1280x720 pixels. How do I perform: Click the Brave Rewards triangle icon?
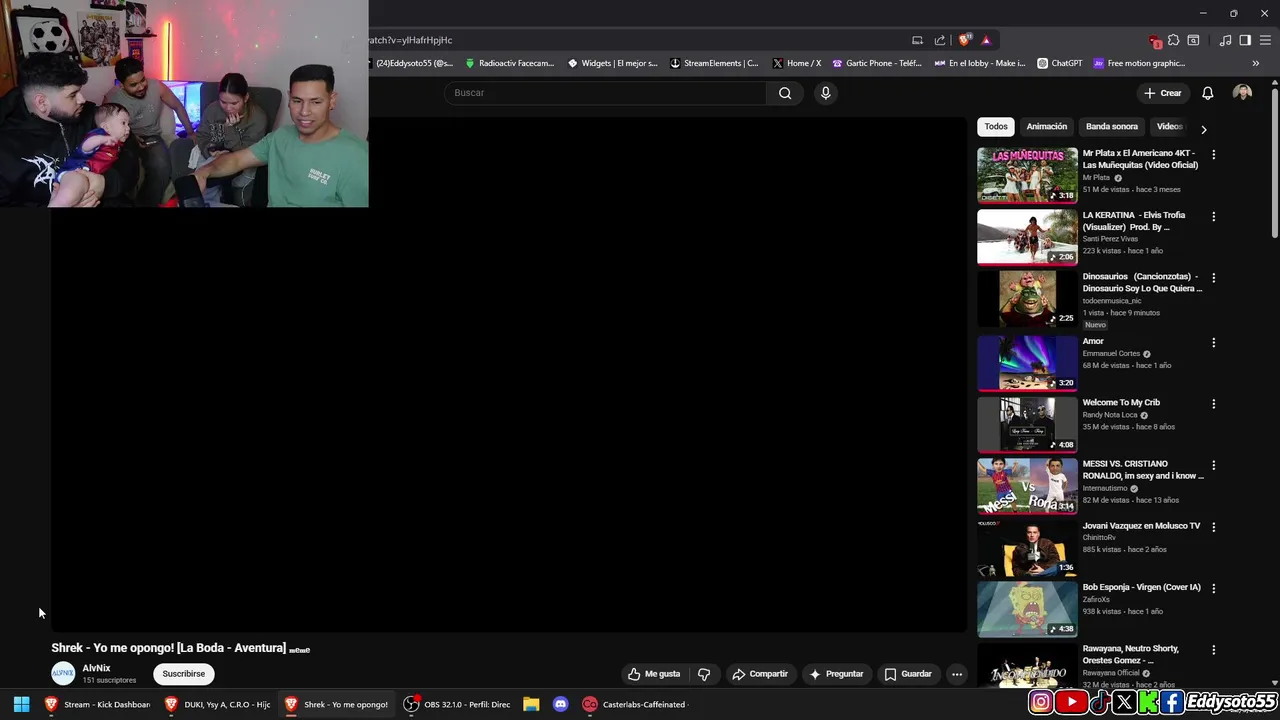[986, 40]
